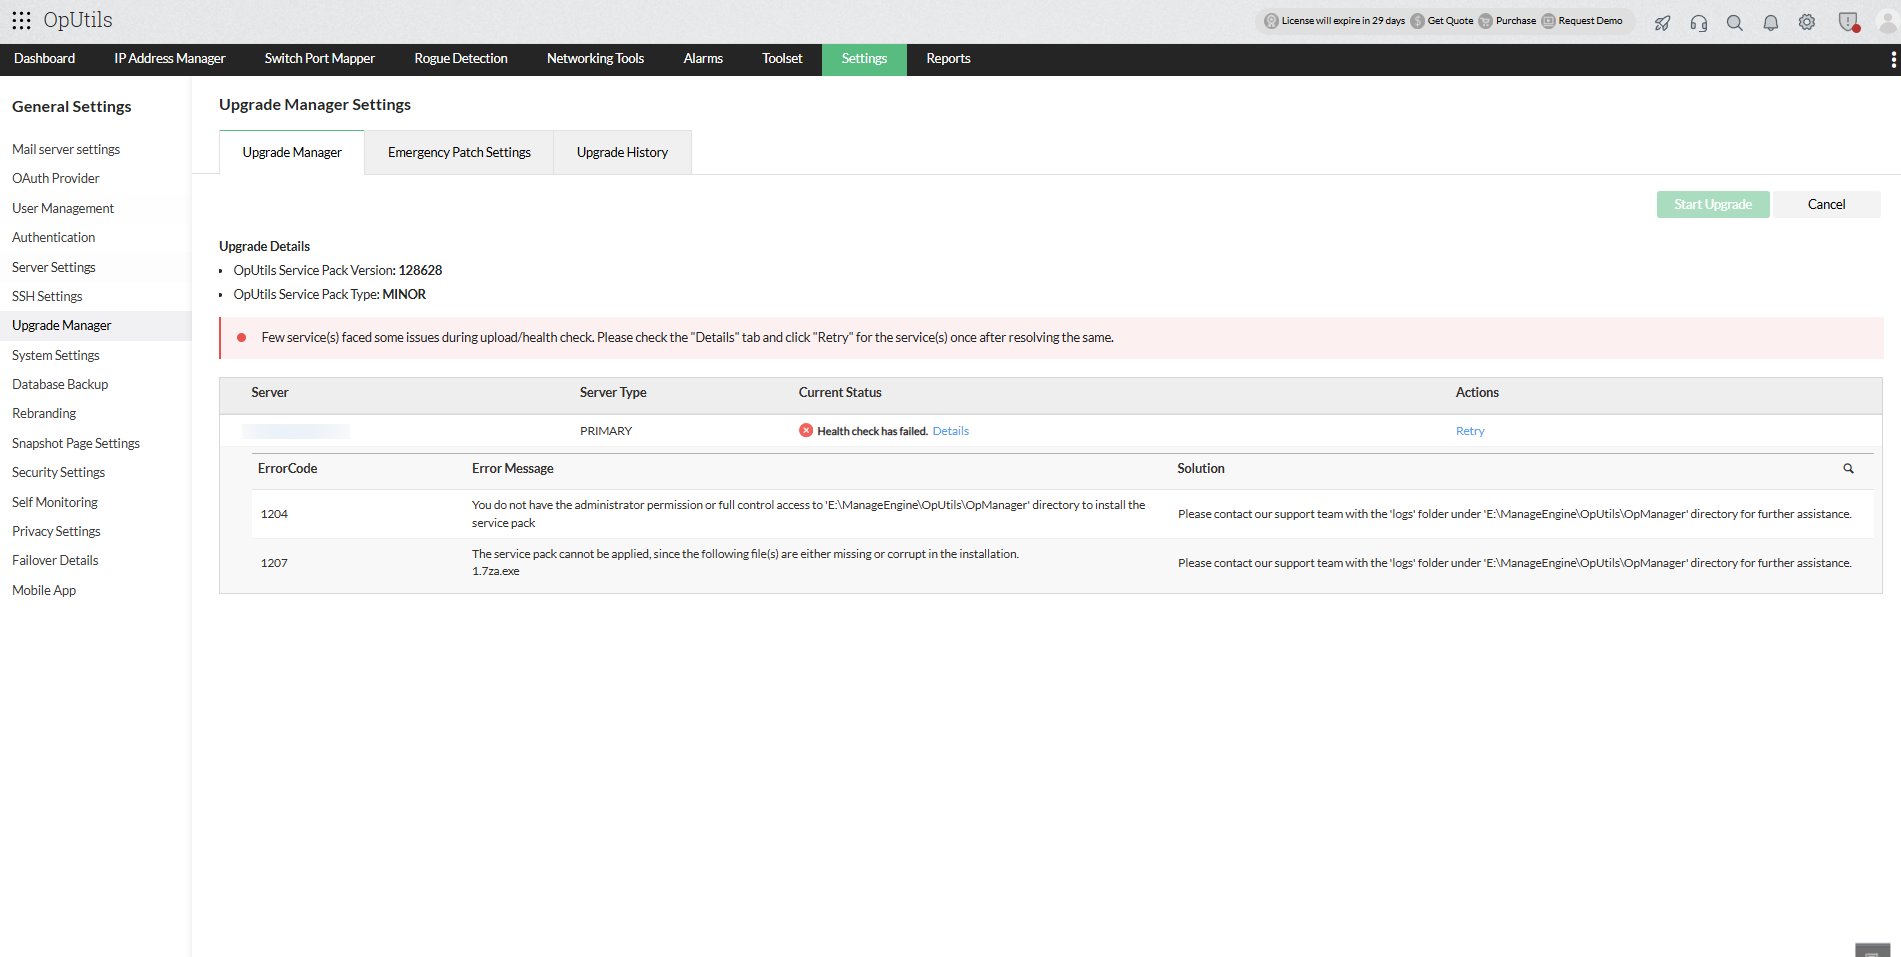
Task: Click the OpUtils product logo text
Action: tap(78, 20)
